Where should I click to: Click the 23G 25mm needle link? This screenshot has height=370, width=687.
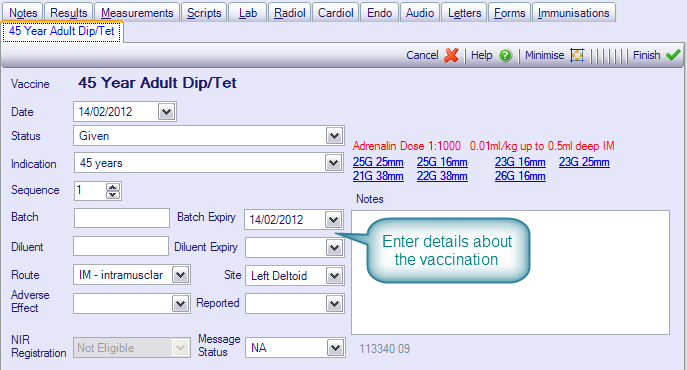[x=584, y=162]
